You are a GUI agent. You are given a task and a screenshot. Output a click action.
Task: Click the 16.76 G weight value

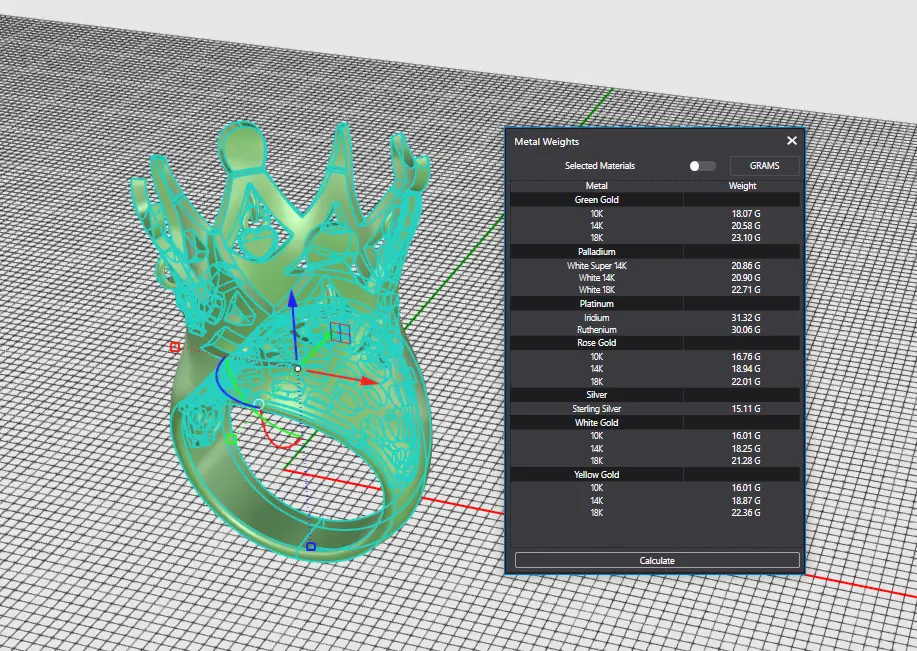(746, 356)
